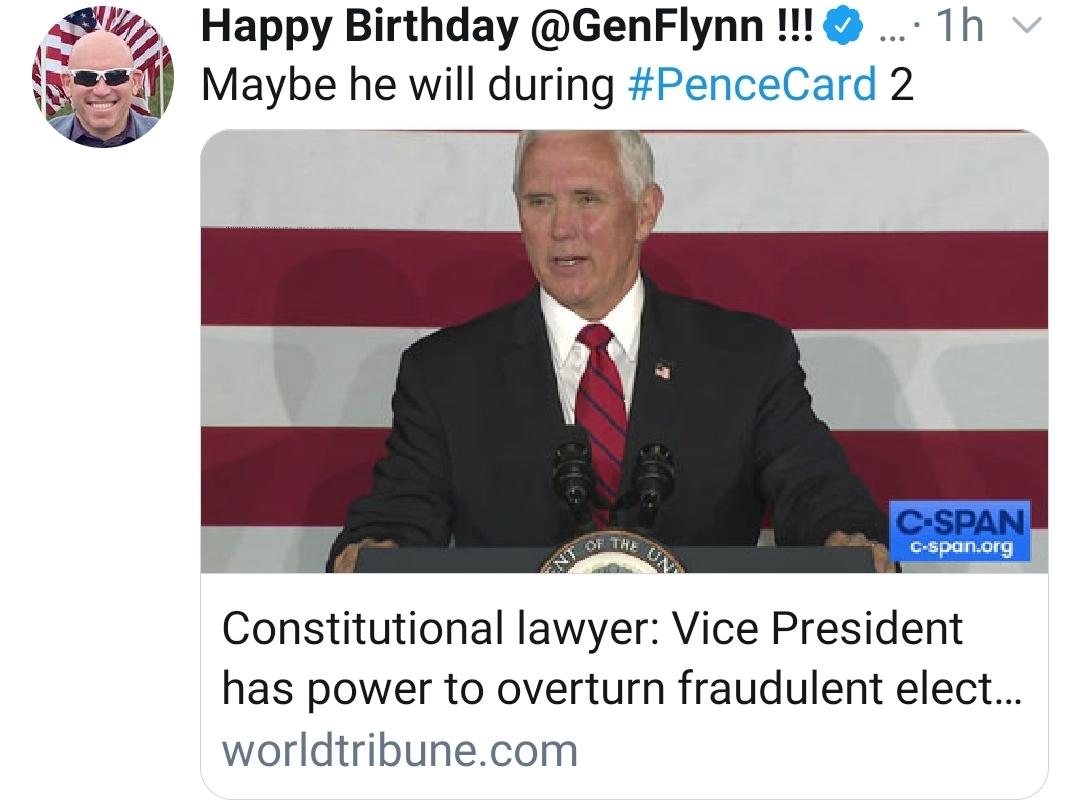Open the #PenceCard hashtag
The height and width of the screenshot is (801, 1080).
tap(752, 86)
